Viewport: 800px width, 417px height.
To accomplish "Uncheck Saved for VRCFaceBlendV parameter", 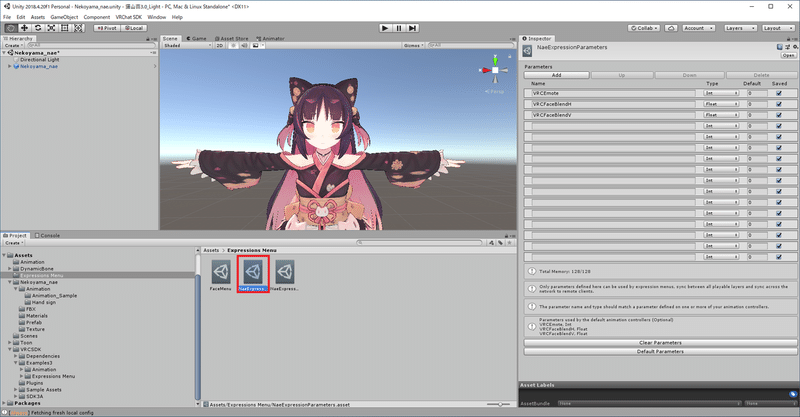I will tap(779, 115).
